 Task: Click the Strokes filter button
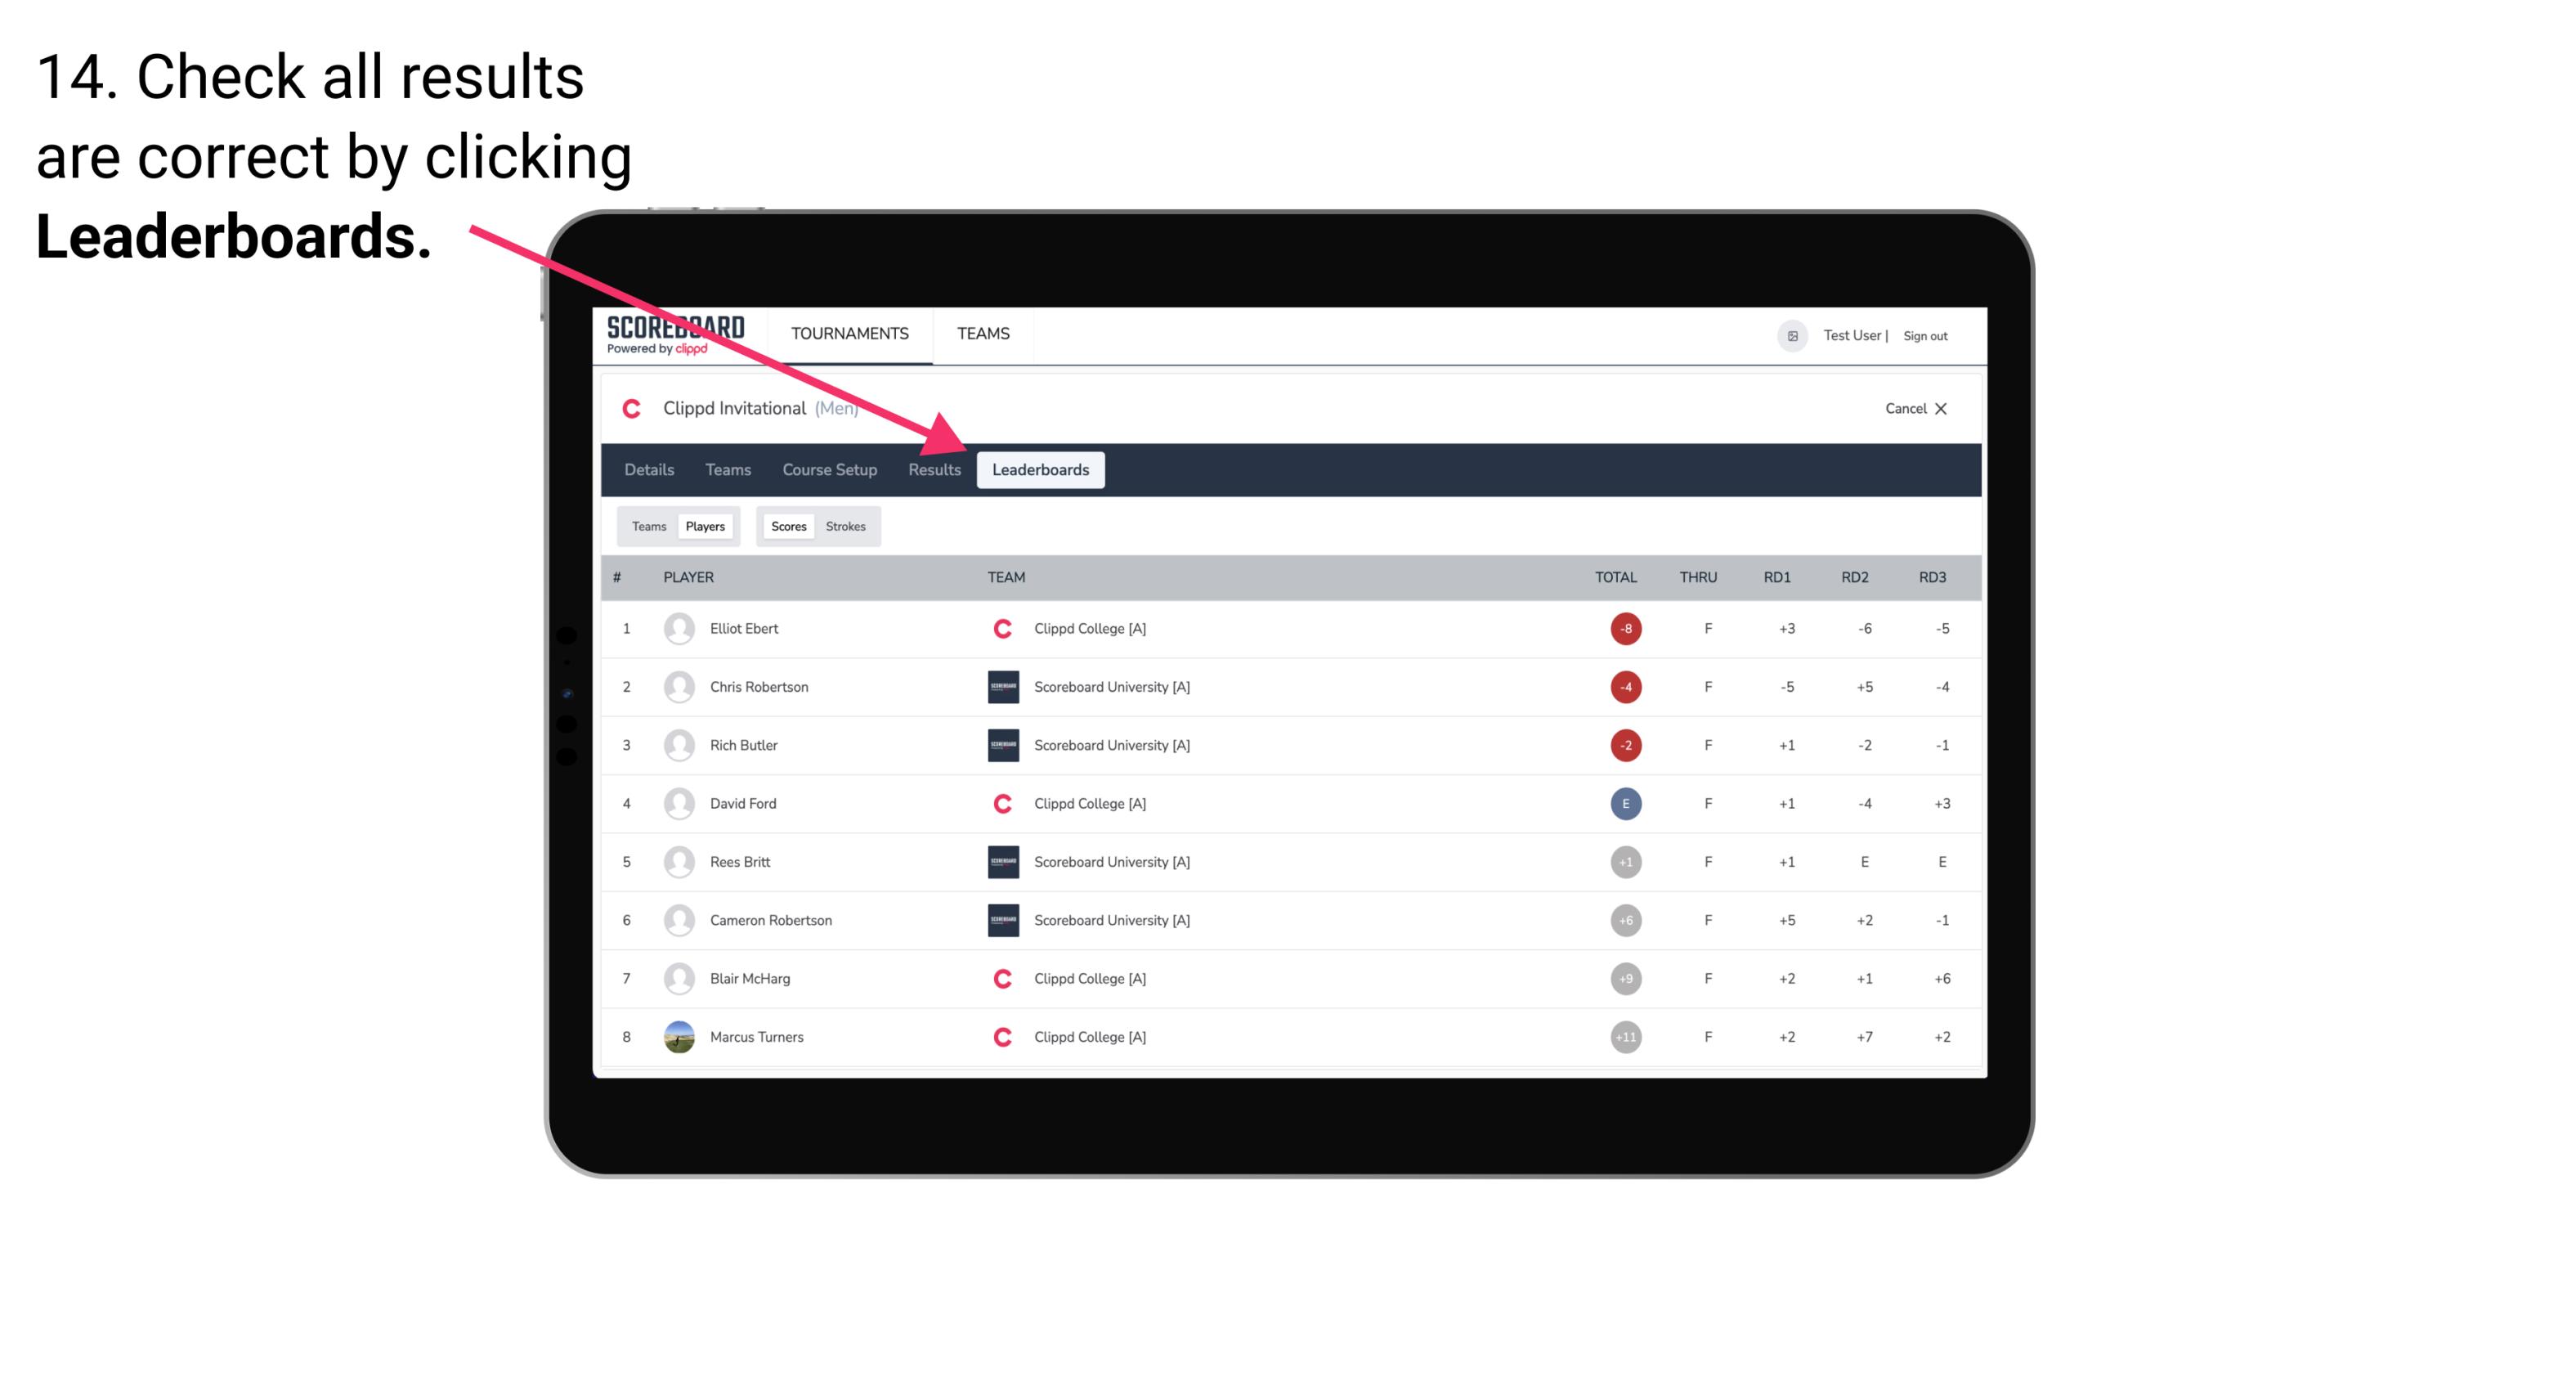[x=846, y=526]
